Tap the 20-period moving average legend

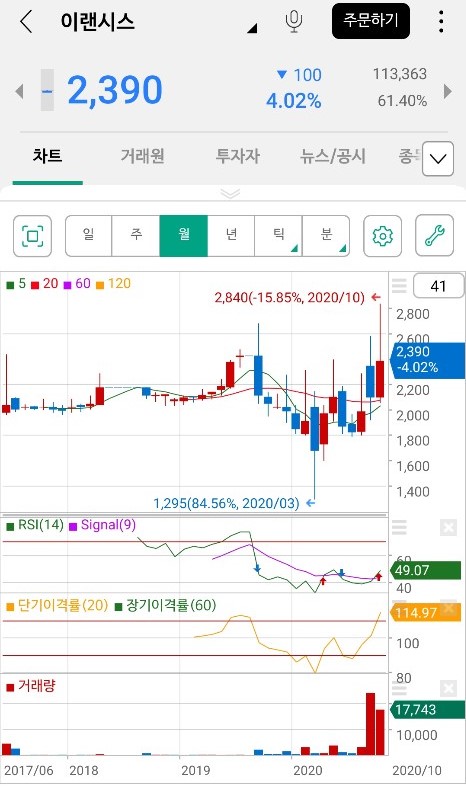(45, 284)
